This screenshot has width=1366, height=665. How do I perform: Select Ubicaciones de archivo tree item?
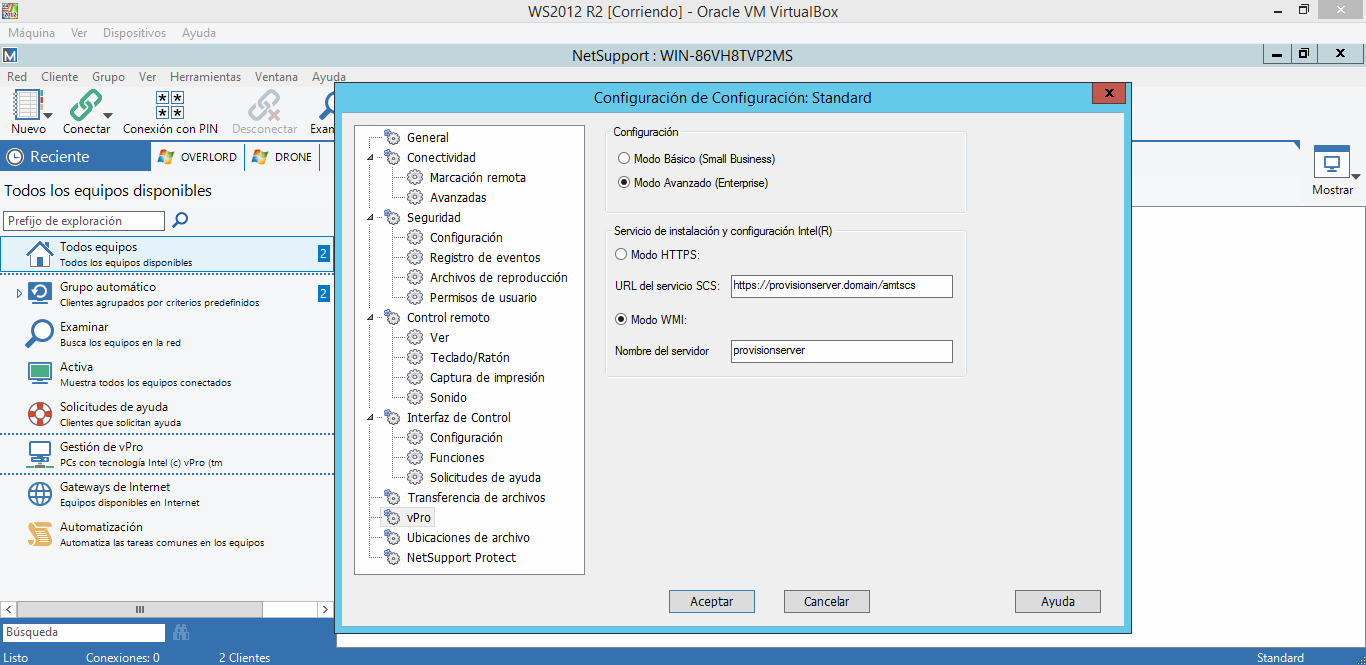click(468, 538)
